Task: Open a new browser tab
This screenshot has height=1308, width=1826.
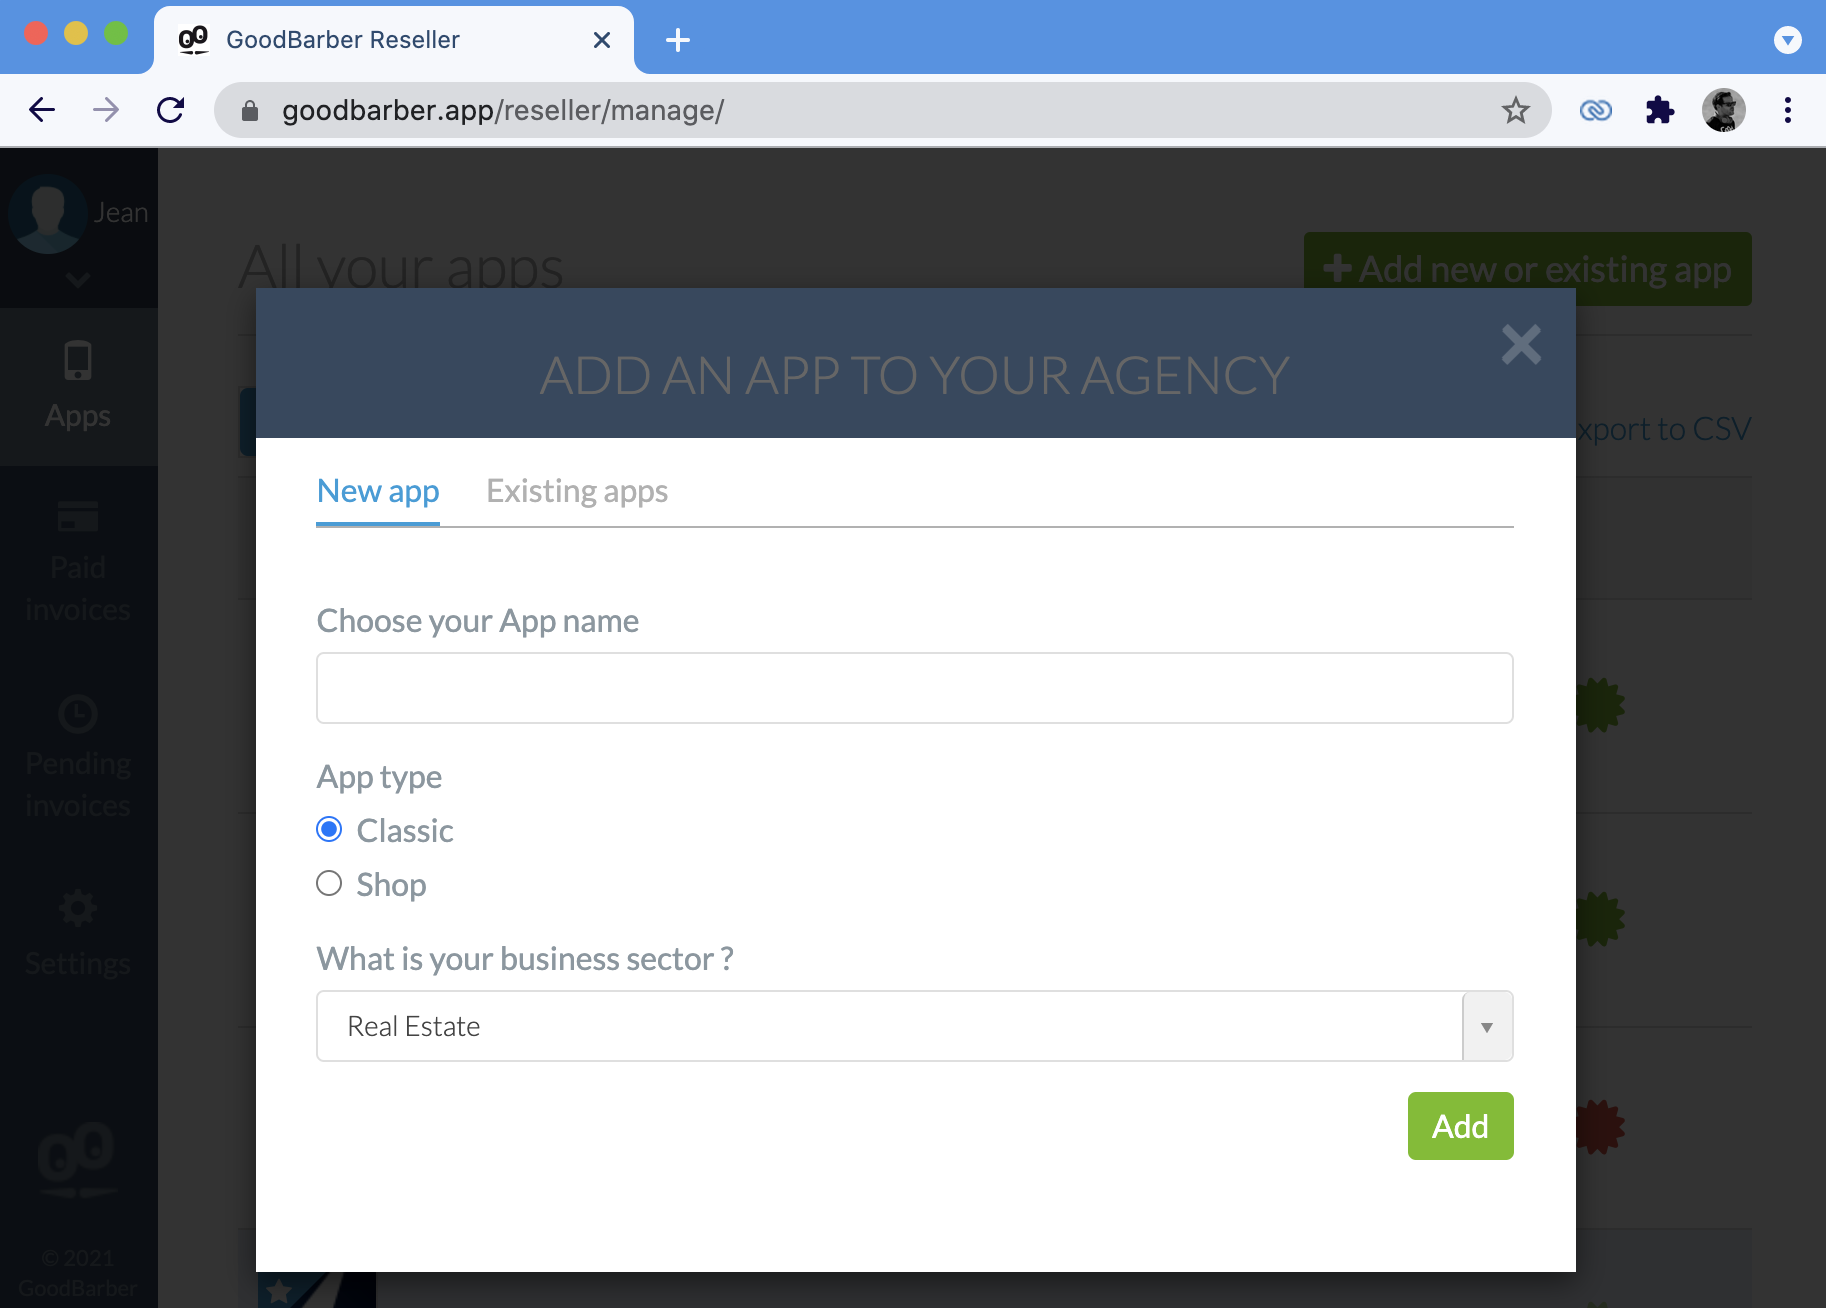Action: click(x=678, y=40)
